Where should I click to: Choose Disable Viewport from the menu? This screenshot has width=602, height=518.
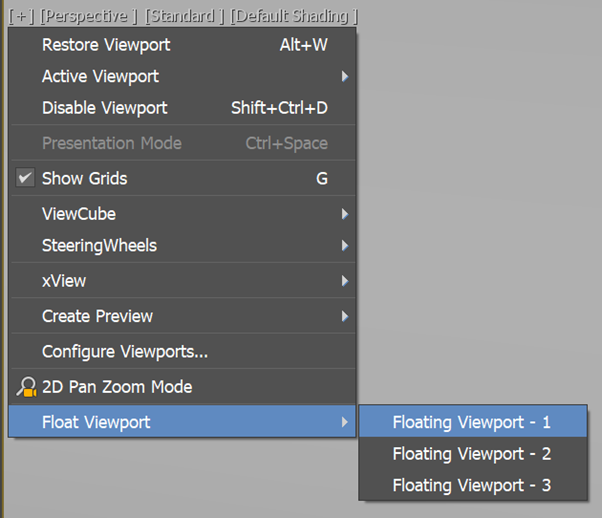[x=182, y=108]
